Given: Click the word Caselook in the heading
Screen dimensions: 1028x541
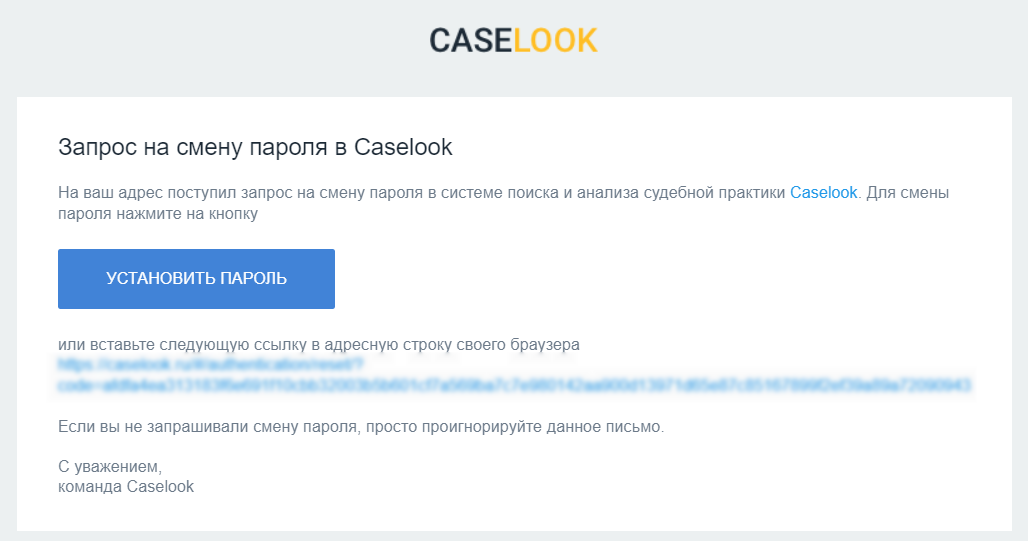Looking at the screenshot, I should click(403, 148).
